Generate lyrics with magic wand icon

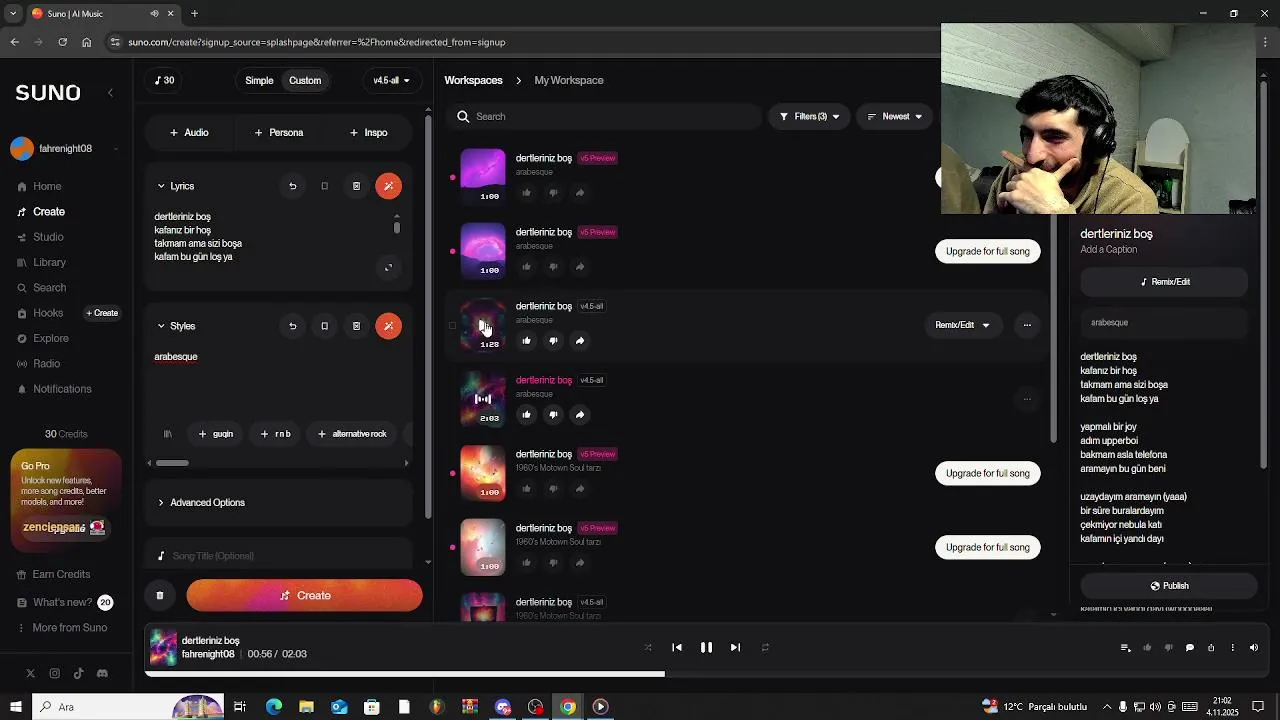click(388, 186)
